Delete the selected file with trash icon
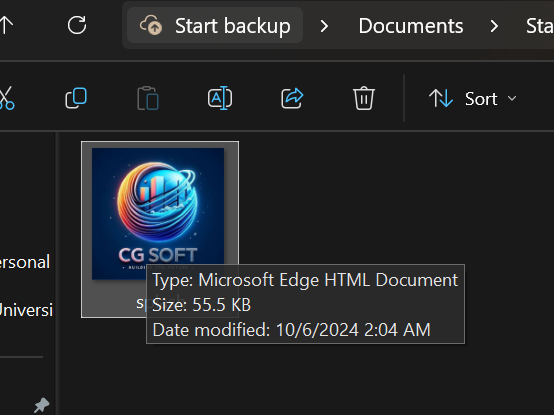This screenshot has height=415, width=554. [364, 98]
